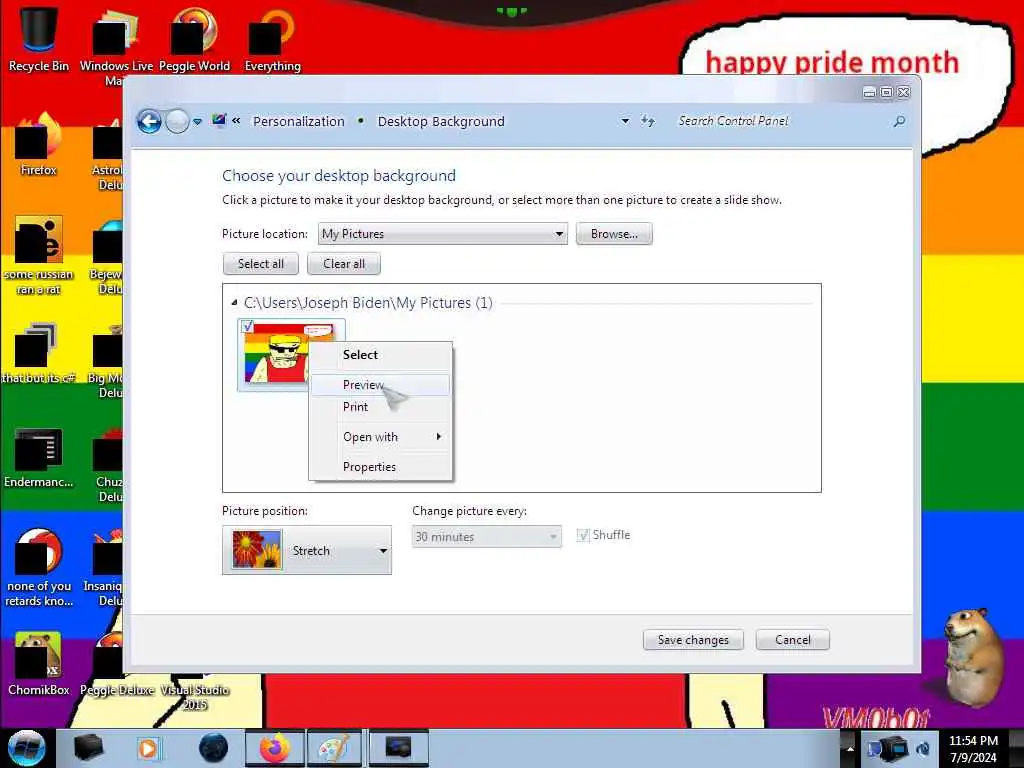1024x768 pixels.
Task: Go back with the blue Back arrow
Action: point(149,121)
